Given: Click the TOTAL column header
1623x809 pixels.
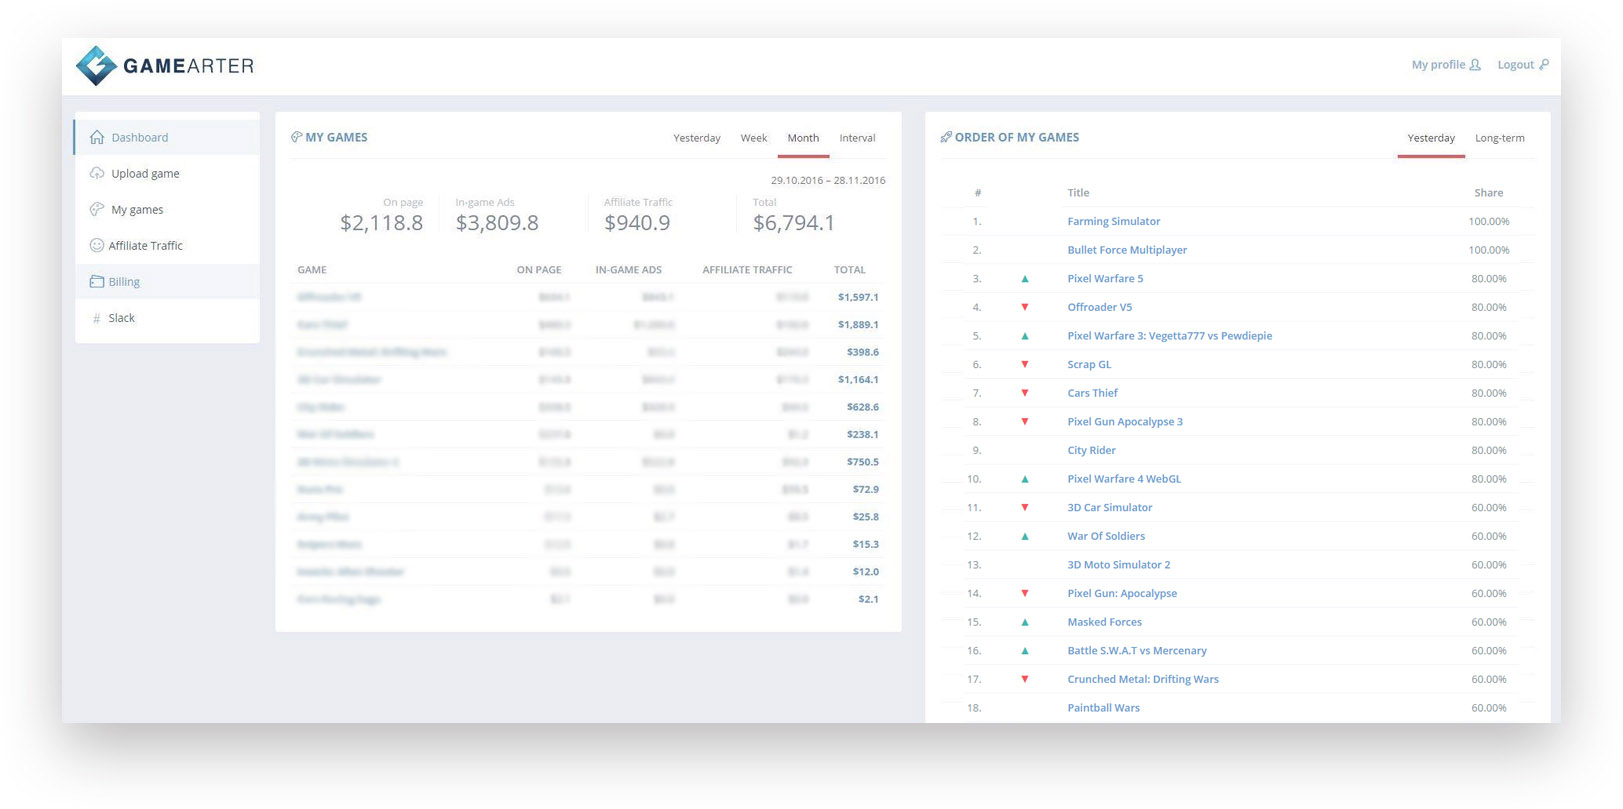Looking at the screenshot, I should pyautogui.click(x=850, y=270).
